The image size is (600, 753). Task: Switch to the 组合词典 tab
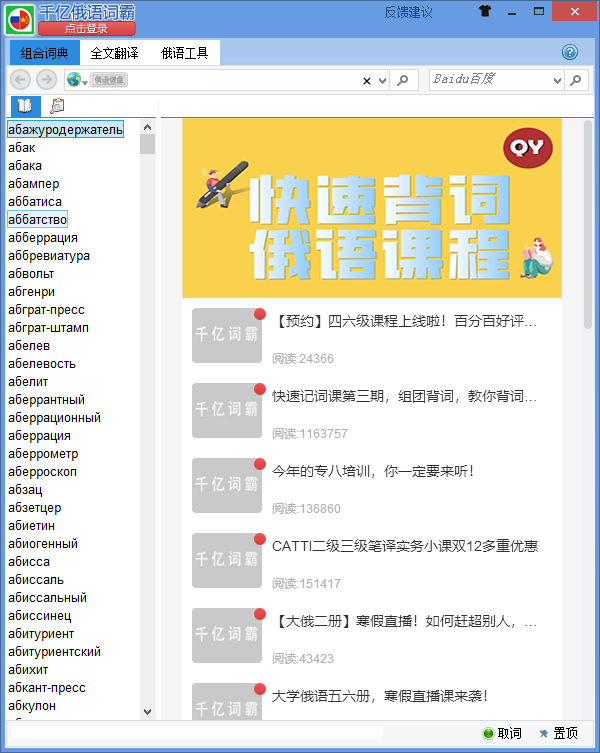click(x=45, y=53)
